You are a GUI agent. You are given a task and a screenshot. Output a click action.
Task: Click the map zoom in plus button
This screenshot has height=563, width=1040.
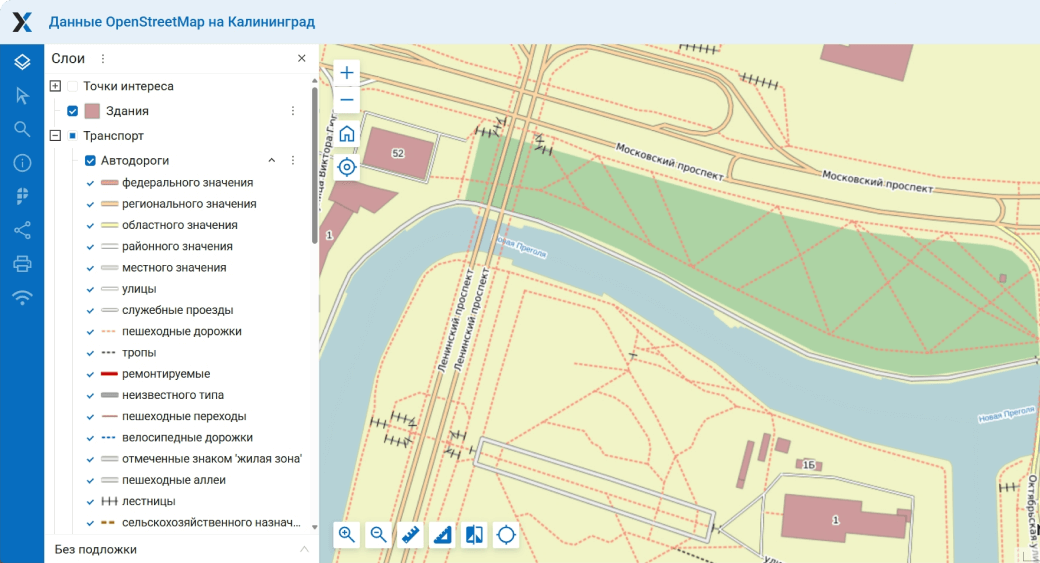click(x=347, y=73)
